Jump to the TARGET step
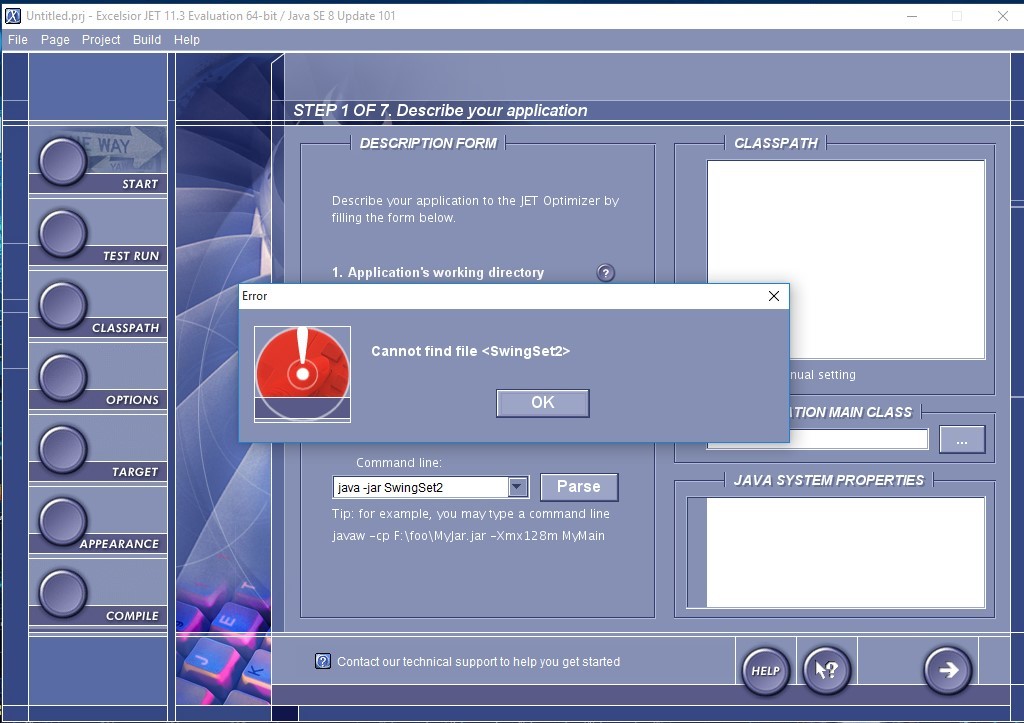The image size is (1024, 723). click(63, 449)
